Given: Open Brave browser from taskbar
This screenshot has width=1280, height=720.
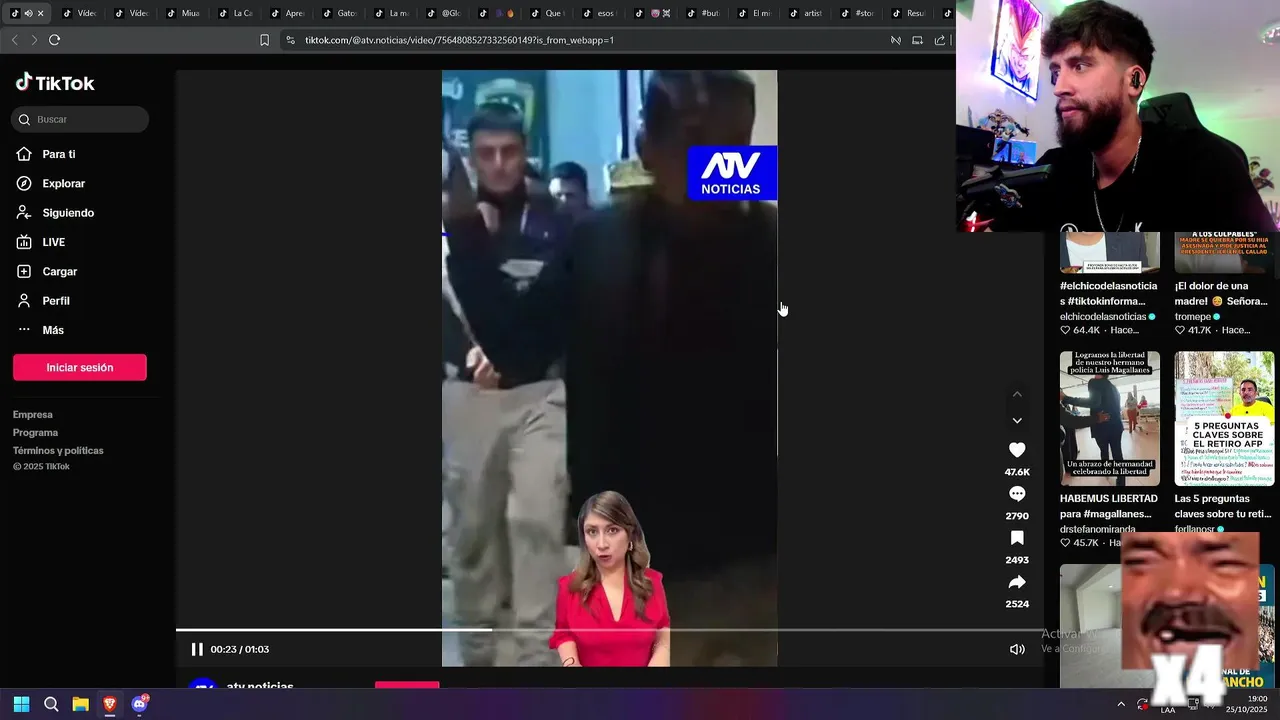Looking at the screenshot, I should (110, 704).
